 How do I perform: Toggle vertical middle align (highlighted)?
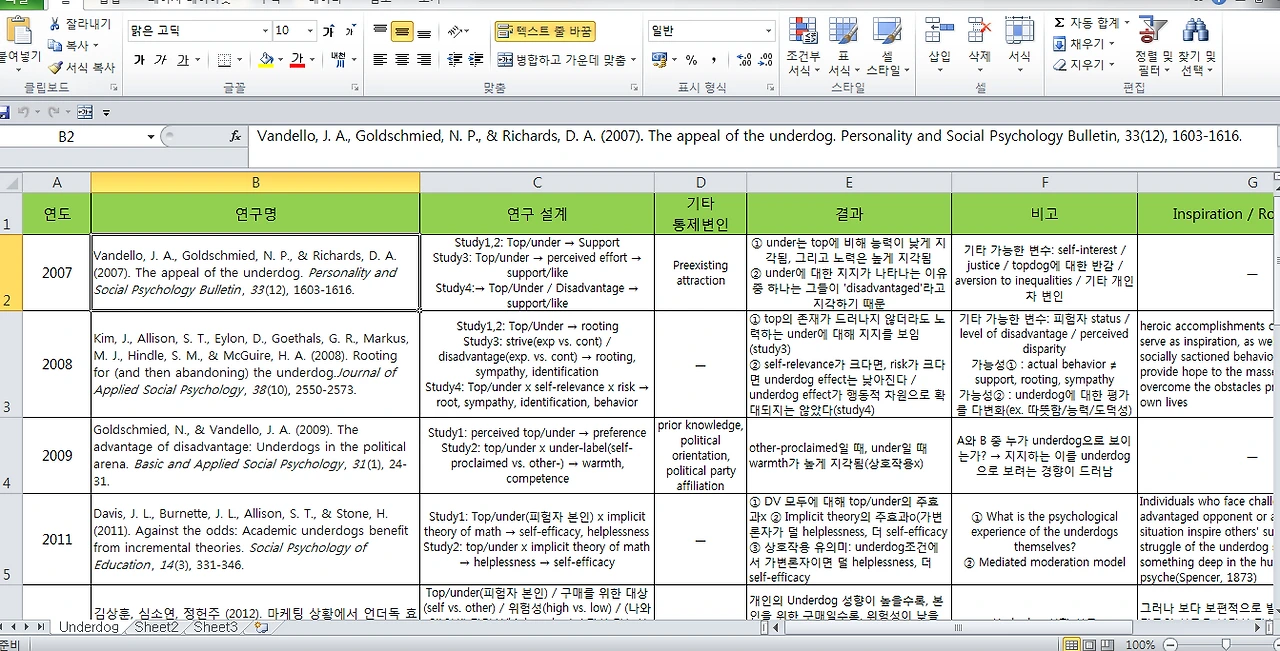(x=402, y=32)
